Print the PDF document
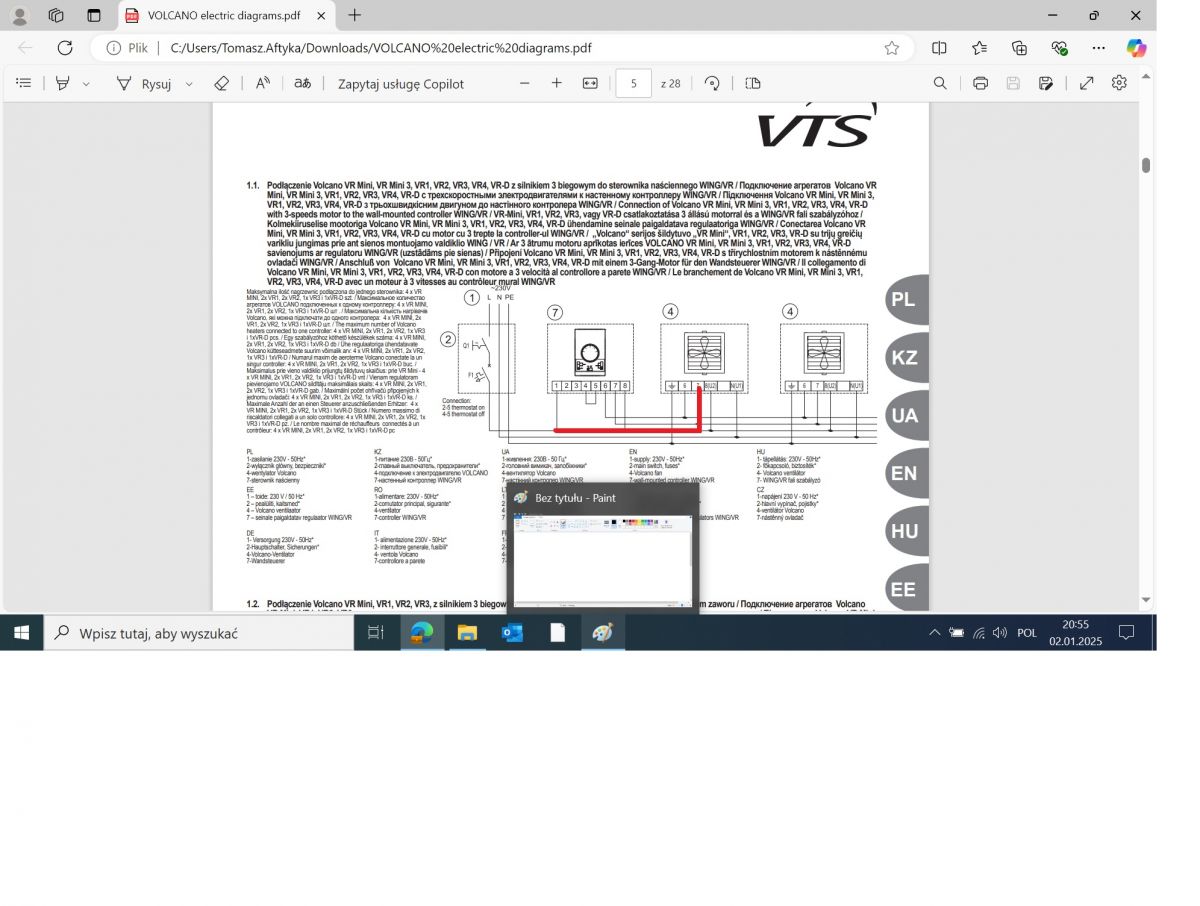The height and width of the screenshot is (906, 1200). pos(980,84)
